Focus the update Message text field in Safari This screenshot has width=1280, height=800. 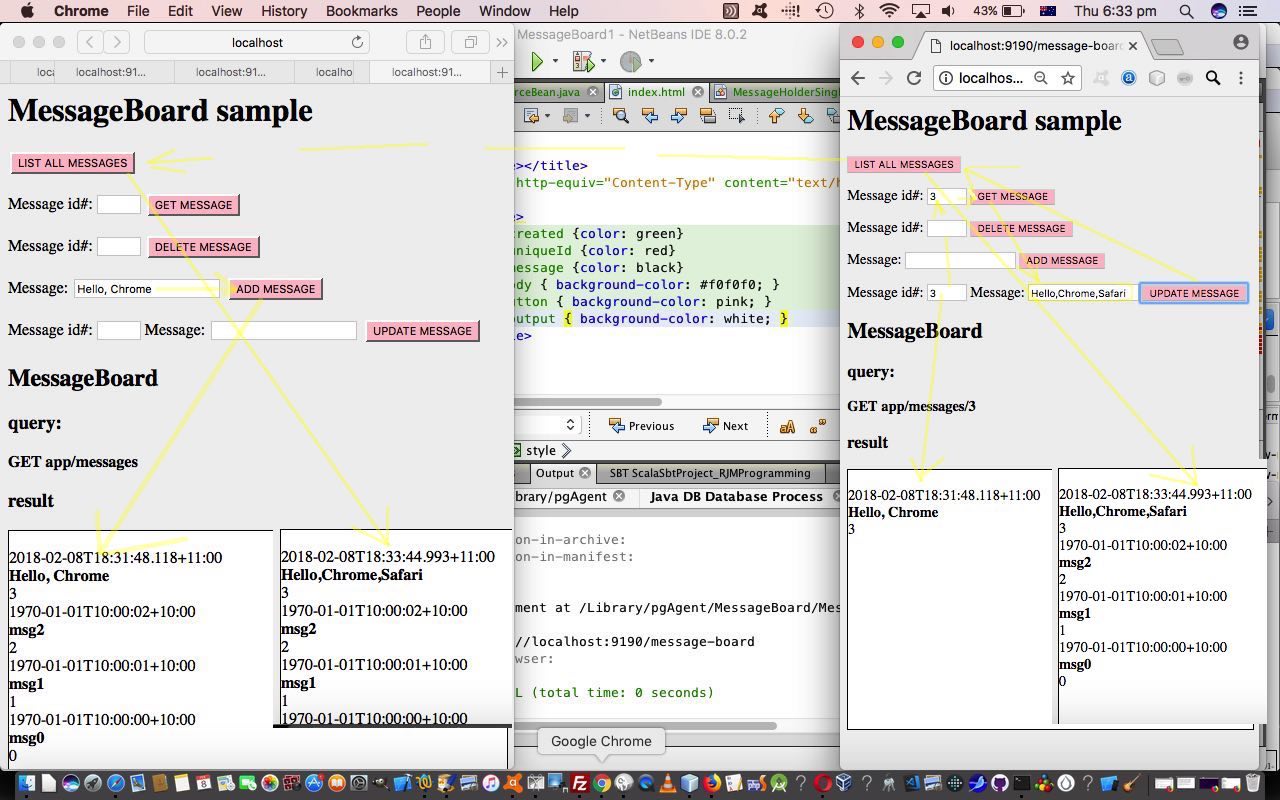pos(284,330)
